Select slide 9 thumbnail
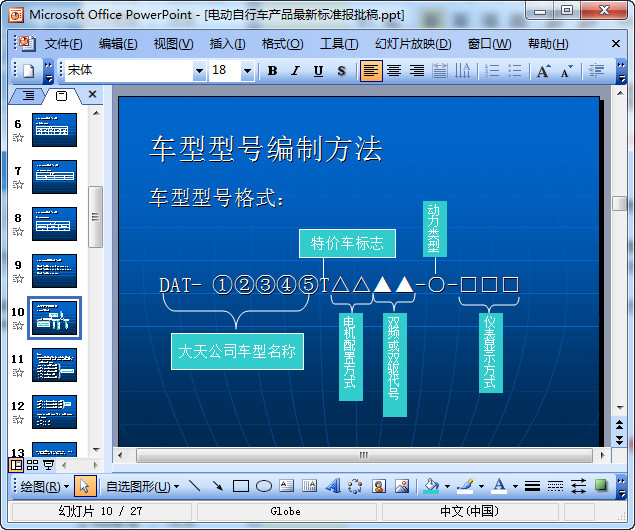The width and height of the screenshot is (635, 530). [54, 271]
